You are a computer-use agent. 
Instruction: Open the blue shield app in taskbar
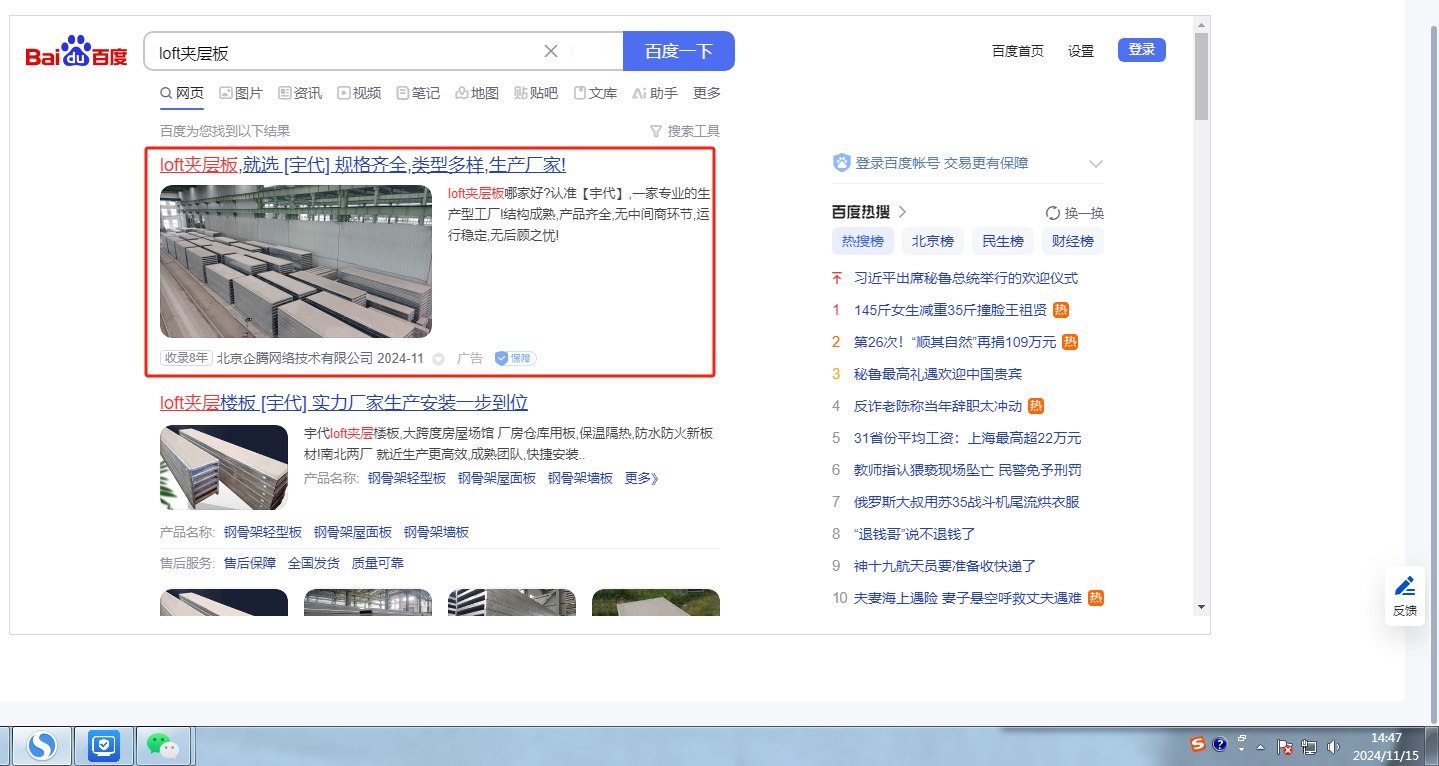(104, 745)
